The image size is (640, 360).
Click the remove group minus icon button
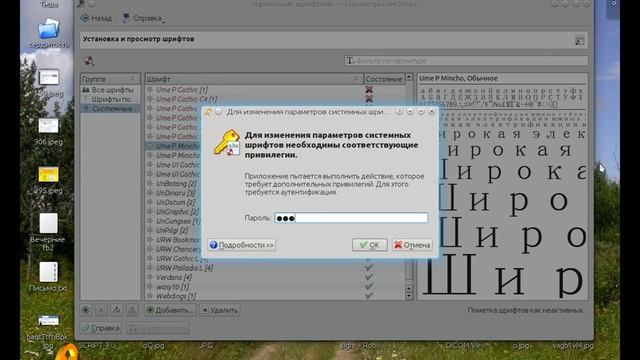(101, 310)
